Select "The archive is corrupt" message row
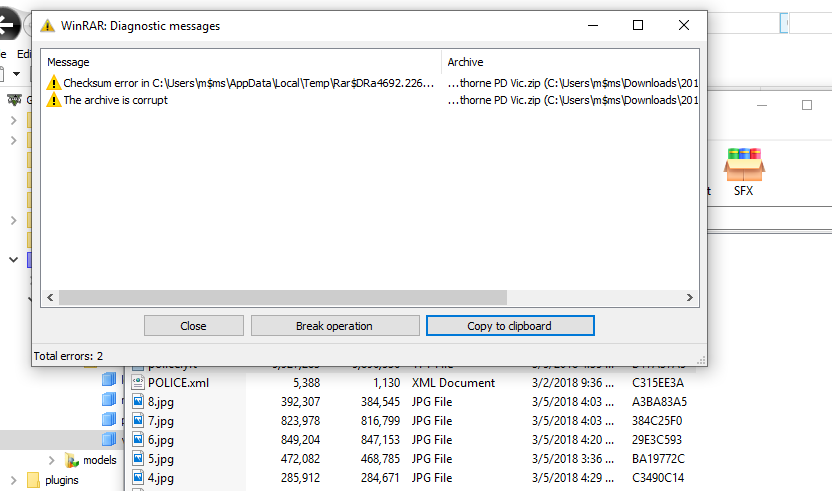The width and height of the screenshot is (832, 491). [x=370, y=100]
